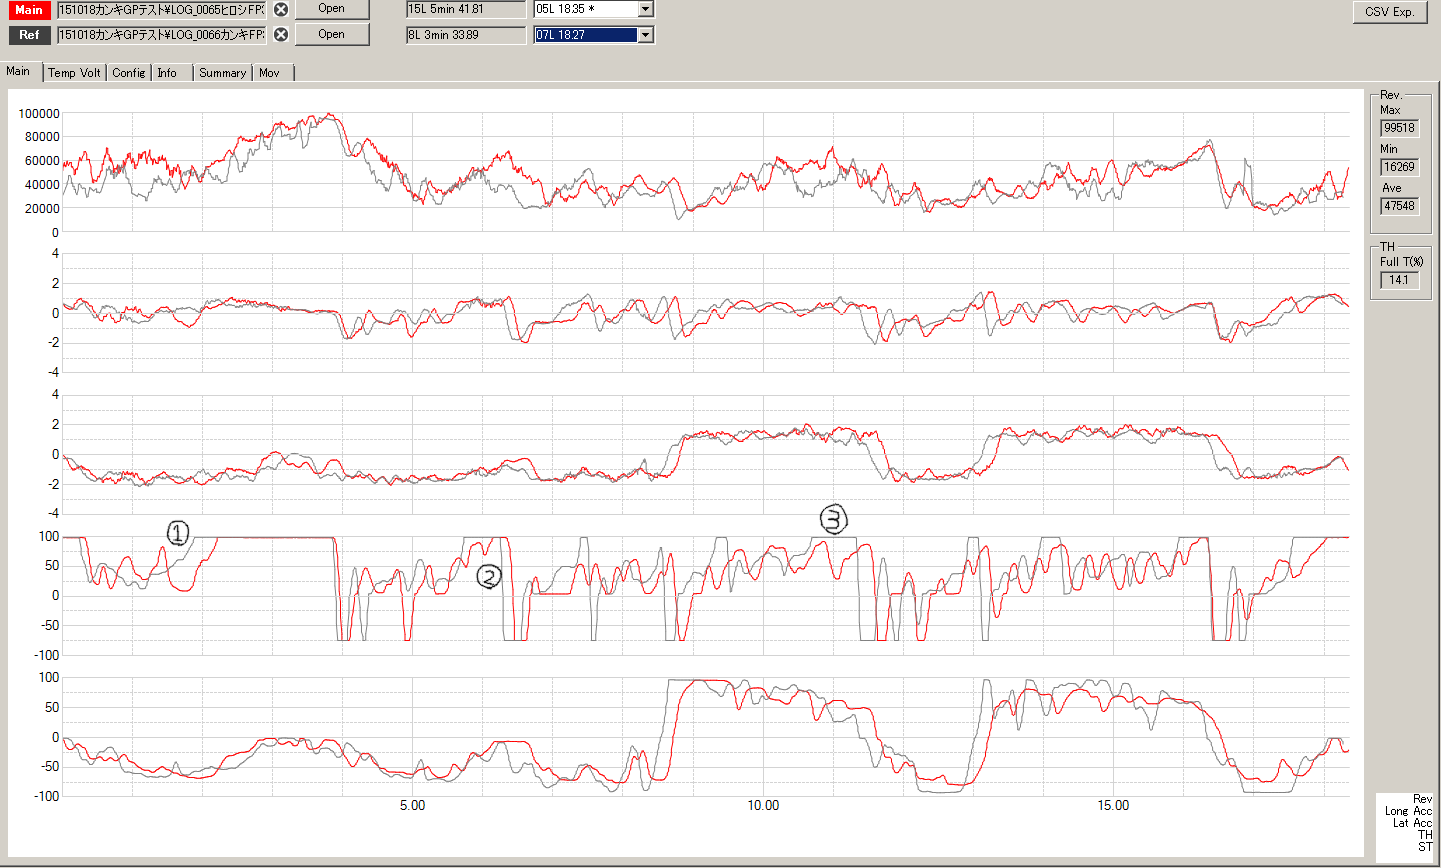Image resolution: width=1441 pixels, height=868 pixels.
Task: Switch to the Temp Volt tab
Action: click(75, 73)
